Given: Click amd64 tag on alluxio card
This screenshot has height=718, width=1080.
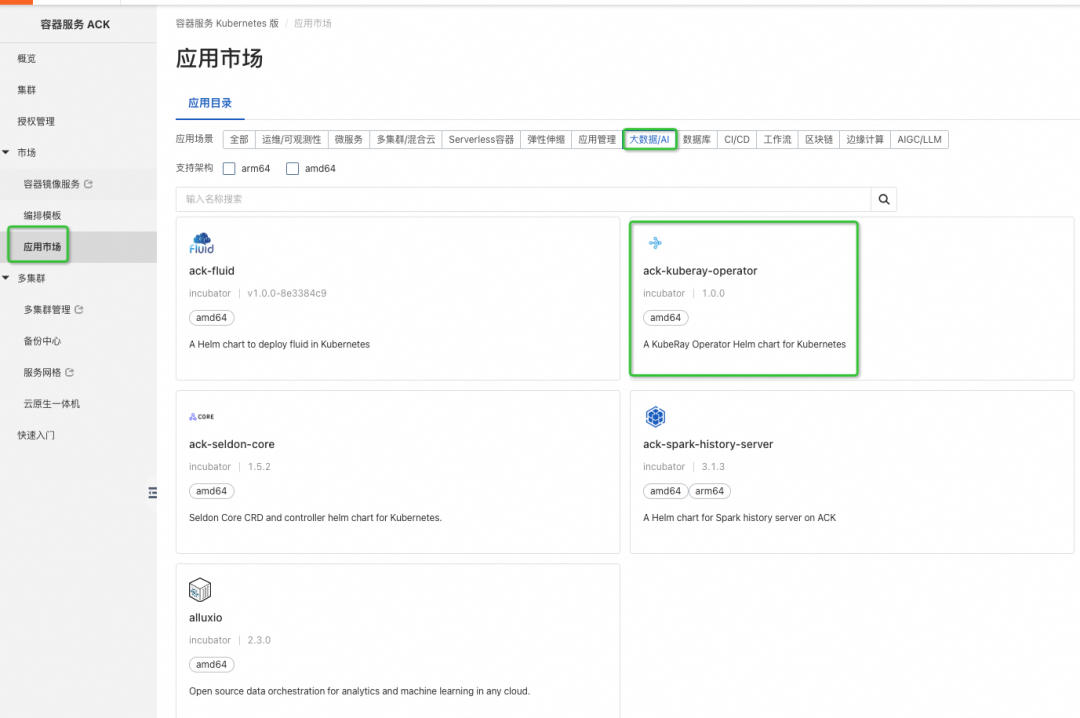Looking at the screenshot, I should (x=211, y=664).
